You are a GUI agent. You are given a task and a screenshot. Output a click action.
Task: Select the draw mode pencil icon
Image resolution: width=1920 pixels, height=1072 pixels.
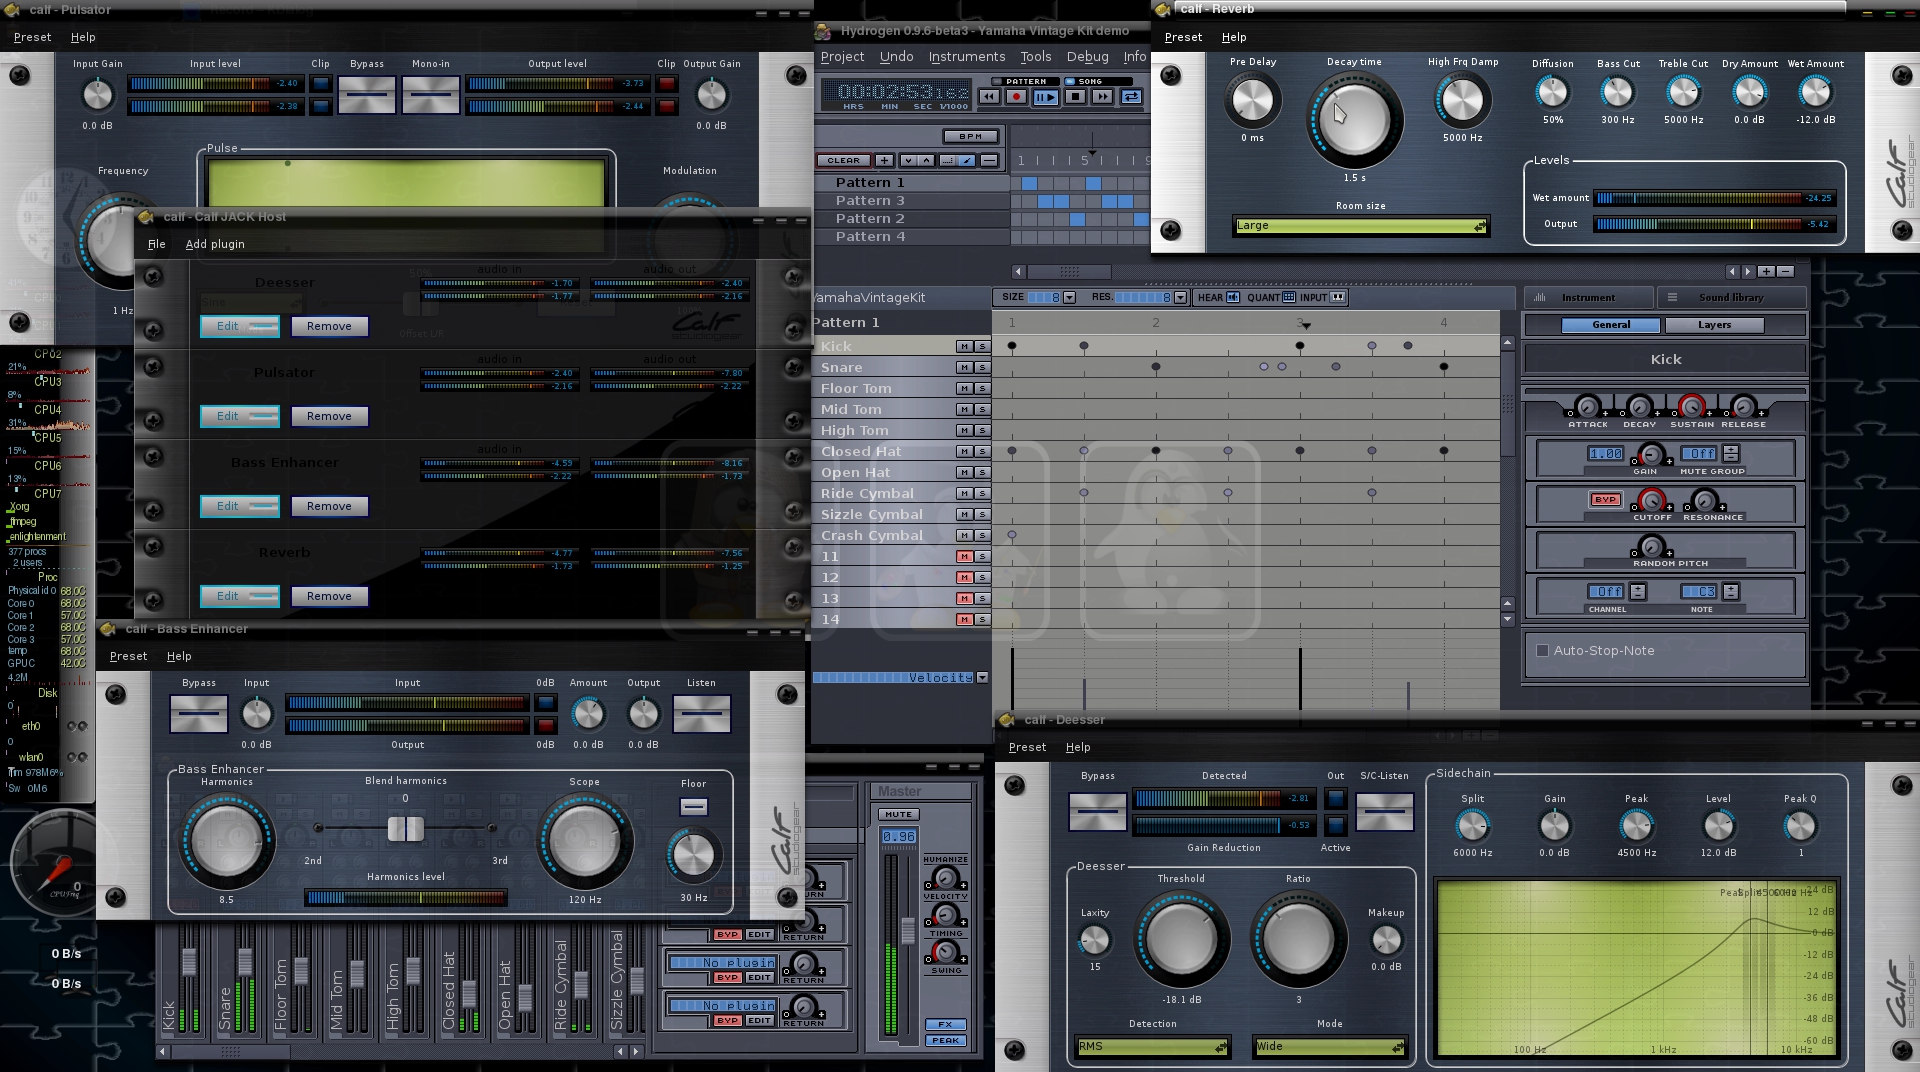coord(966,160)
